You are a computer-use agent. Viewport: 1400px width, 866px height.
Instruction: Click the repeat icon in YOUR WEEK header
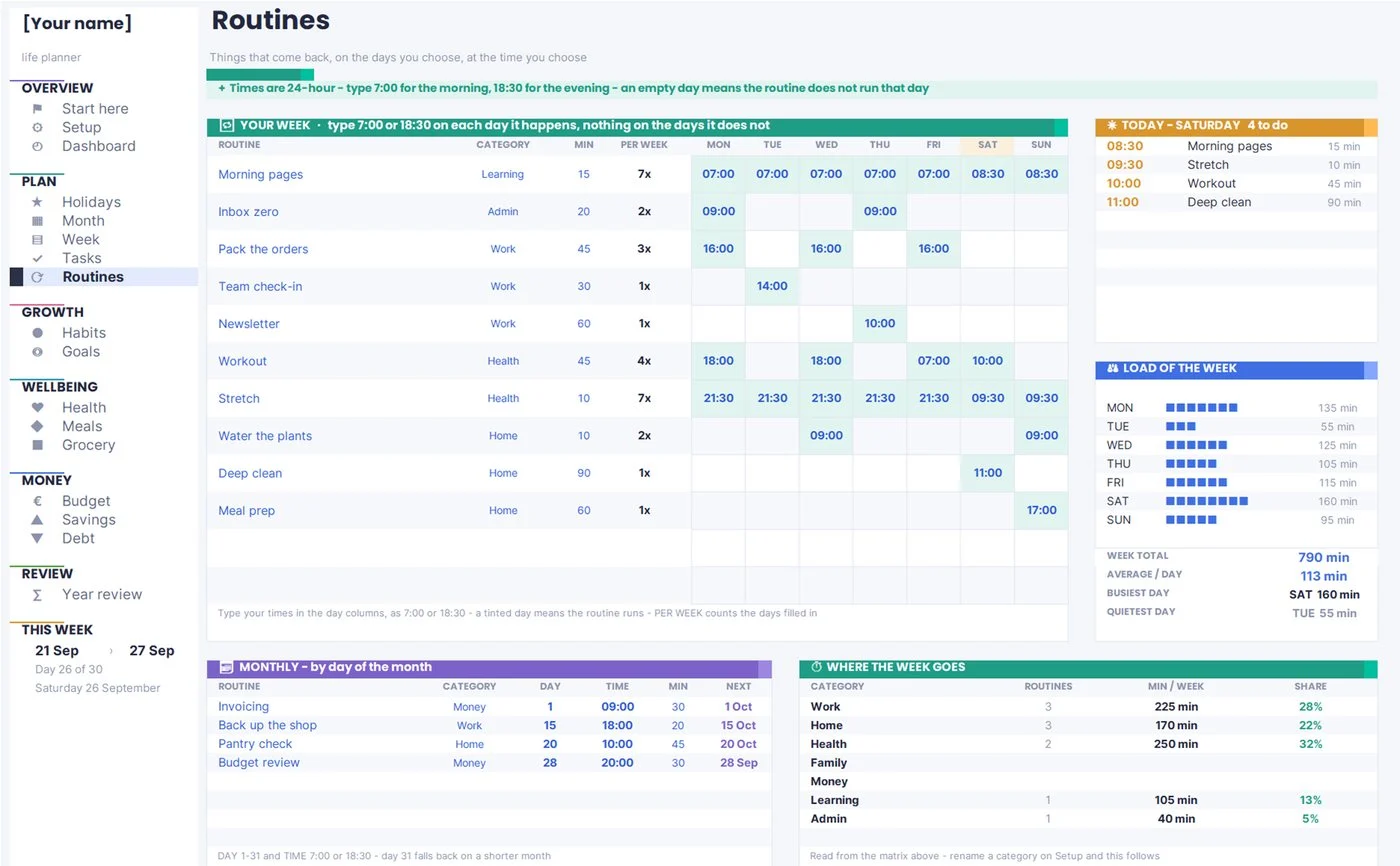[x=226, y=126]
